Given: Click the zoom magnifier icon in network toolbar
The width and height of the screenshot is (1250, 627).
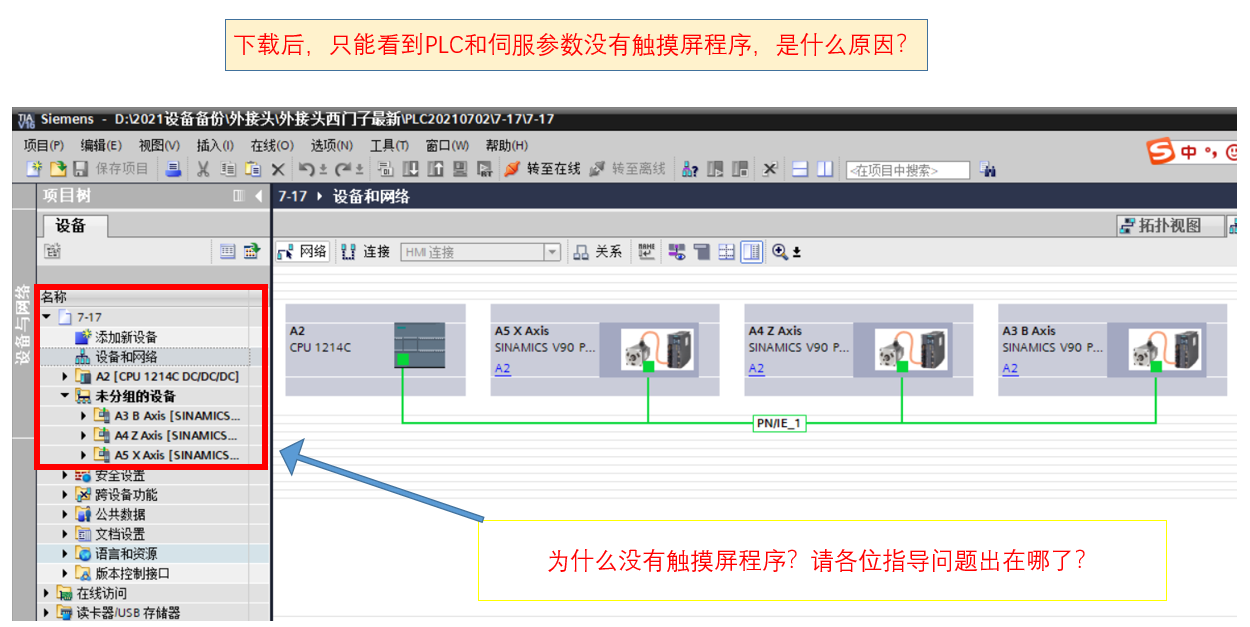Looking at the screenshot, I should (x=780, y=252).
